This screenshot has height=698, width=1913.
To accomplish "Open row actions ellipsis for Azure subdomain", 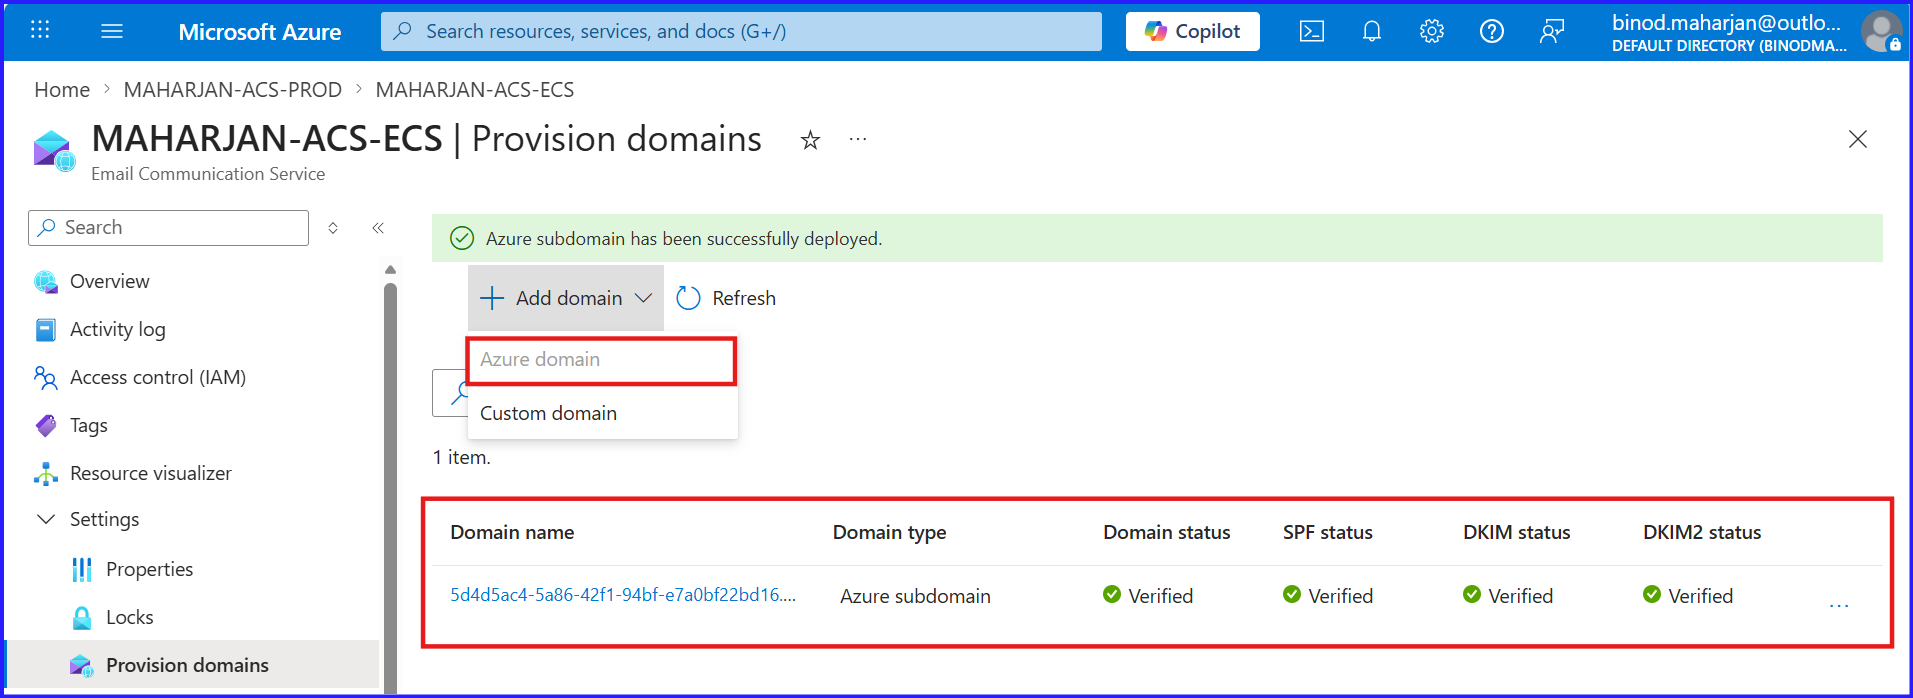I will tap(1839, 605).
